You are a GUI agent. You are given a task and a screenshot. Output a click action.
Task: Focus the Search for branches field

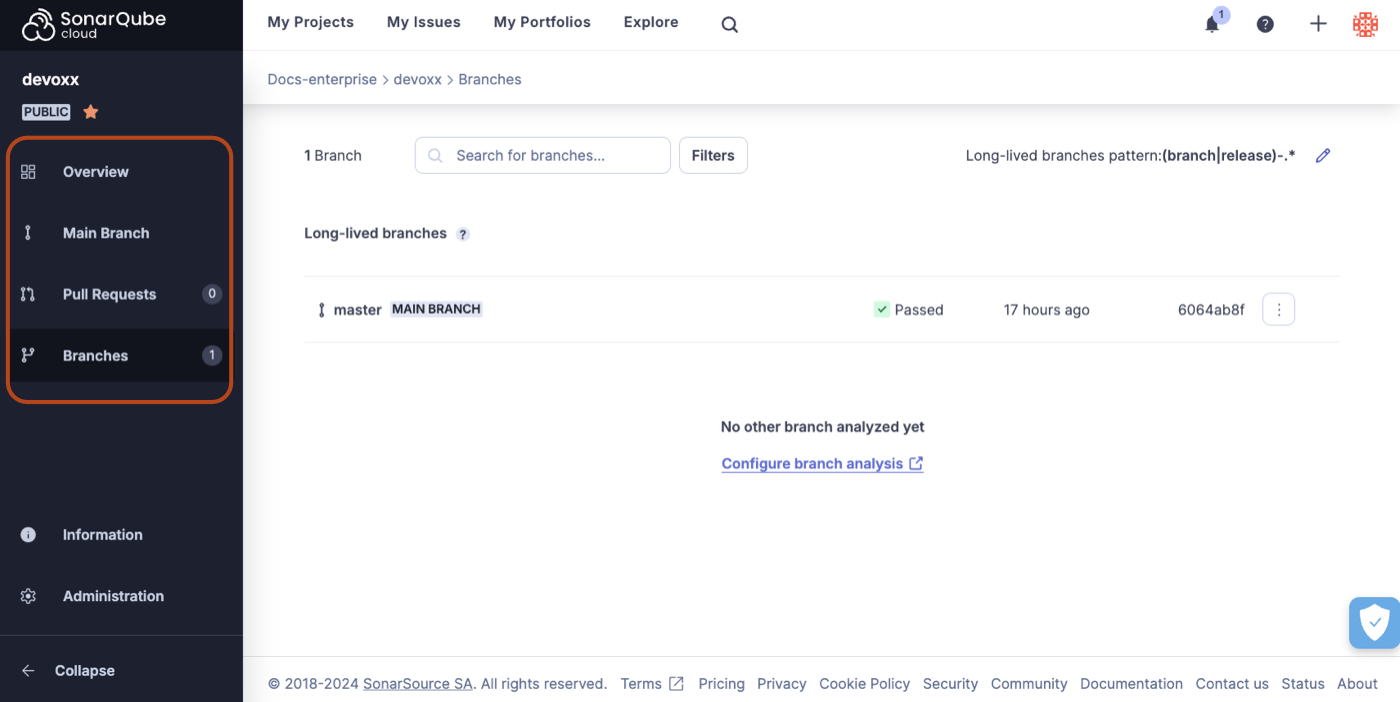(x=550, y=156)
